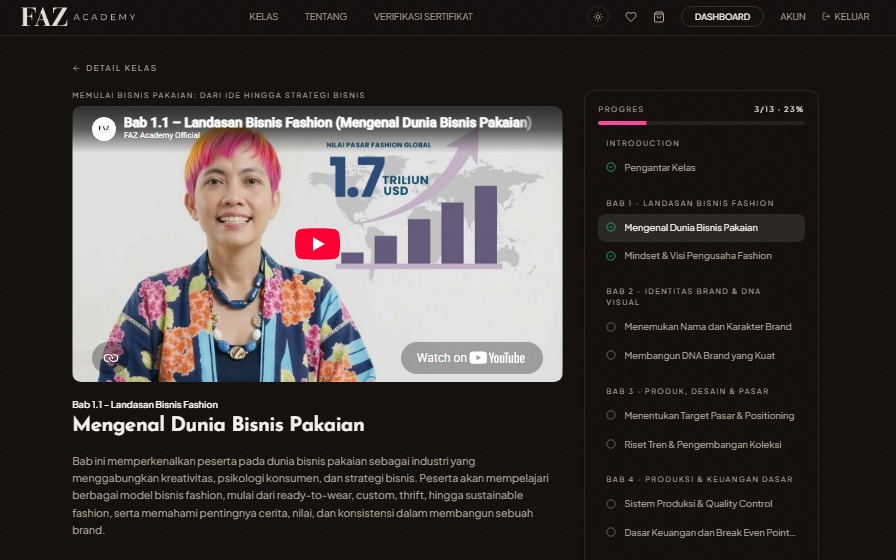
Task: Click the pink progress bar
Action: [622, 123]
